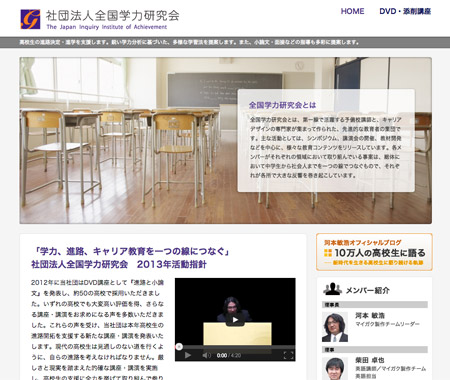Click the 理事長 section label

(x=331, y=305)
